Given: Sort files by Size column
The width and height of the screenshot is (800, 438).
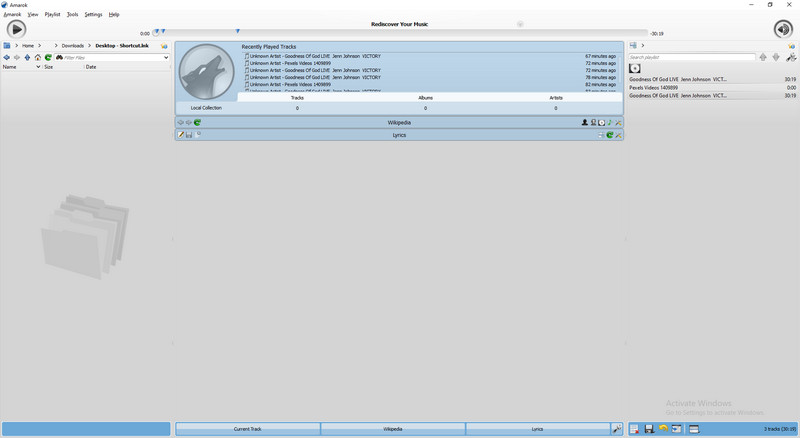Looking at the screenshot, I should [63, 67].
